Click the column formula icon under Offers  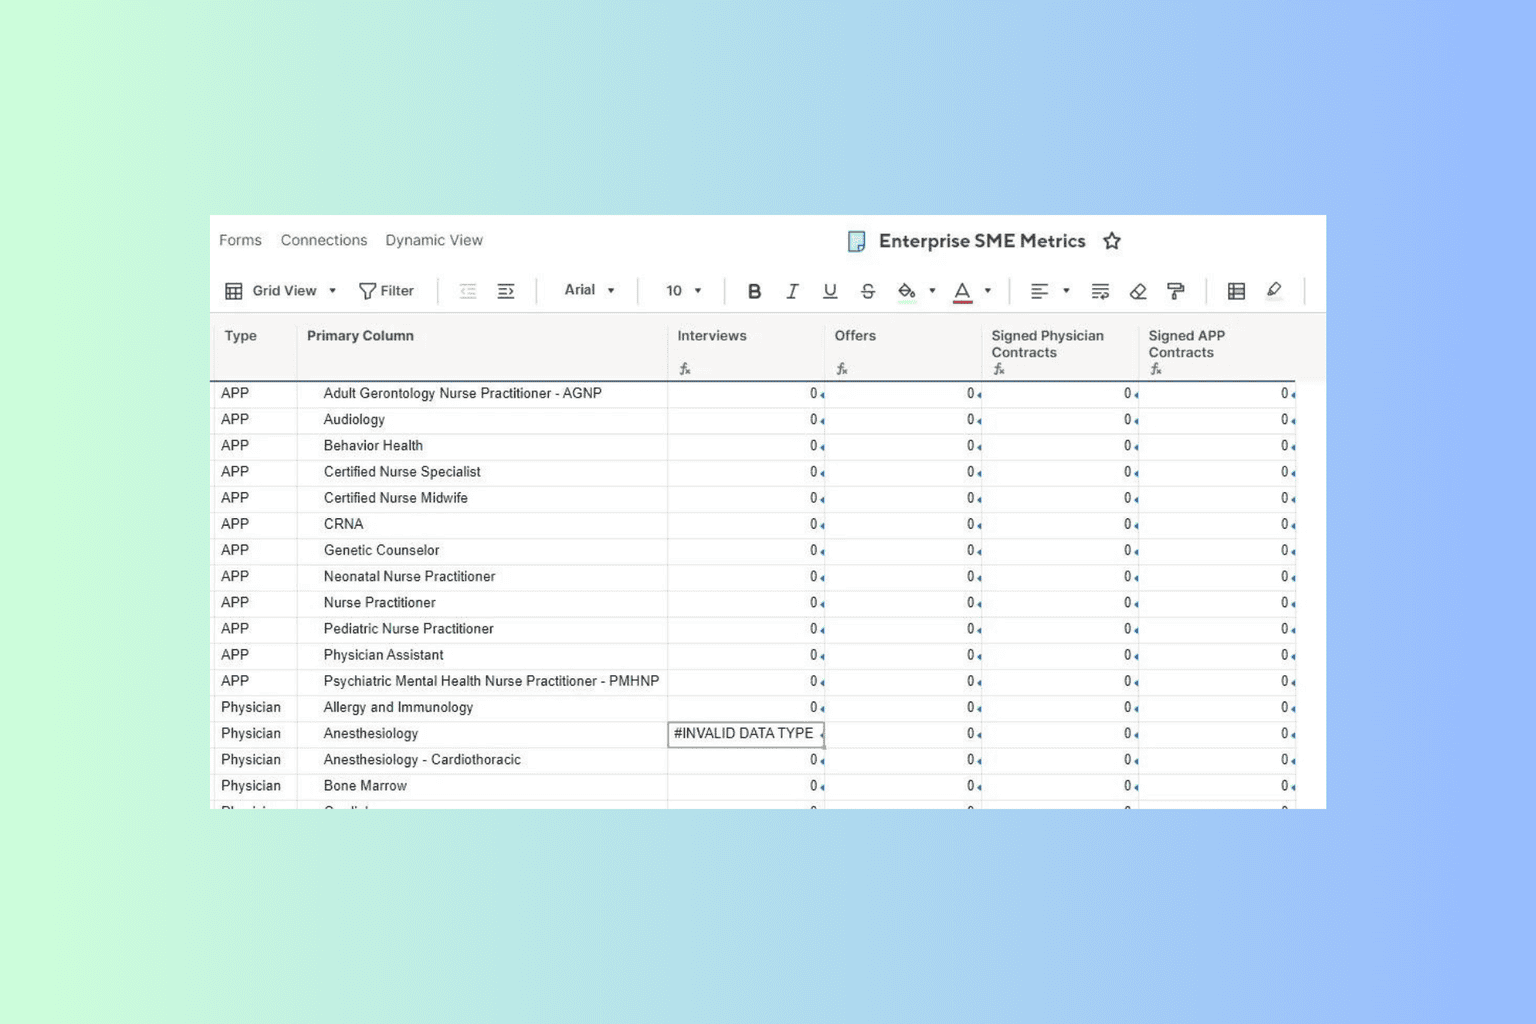(842, 369)
